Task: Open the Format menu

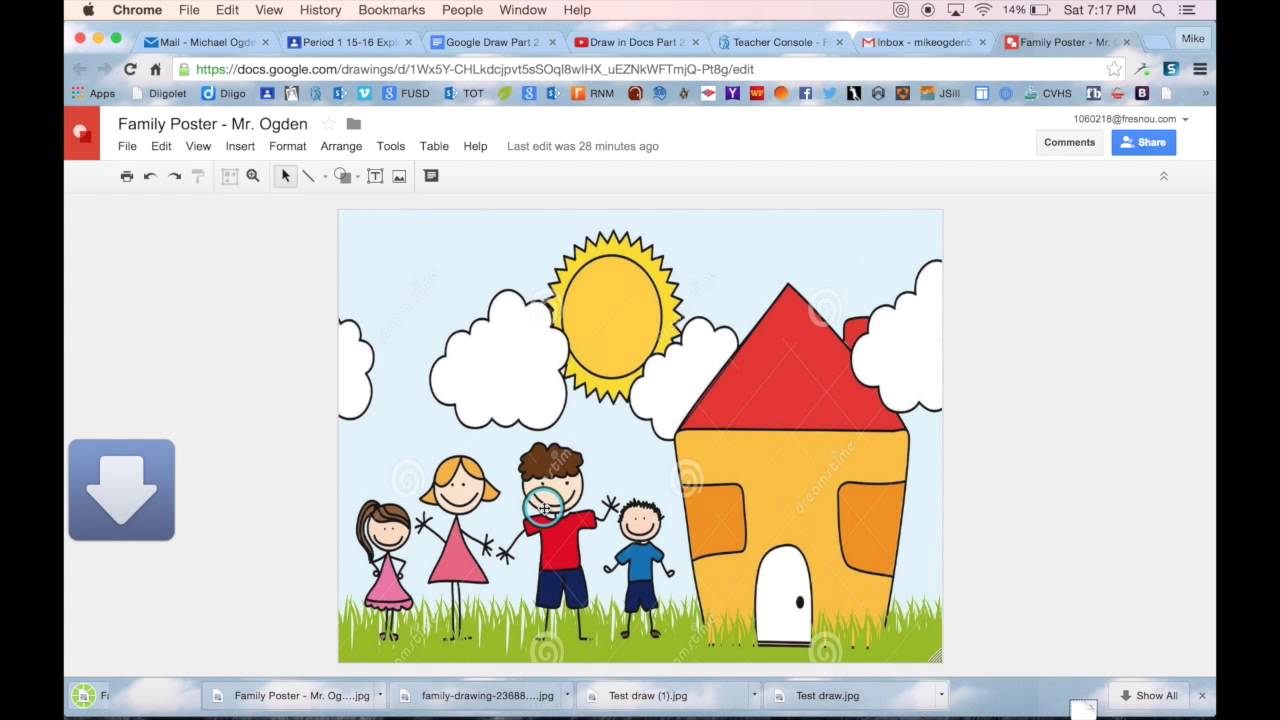Action: [287, 146]
